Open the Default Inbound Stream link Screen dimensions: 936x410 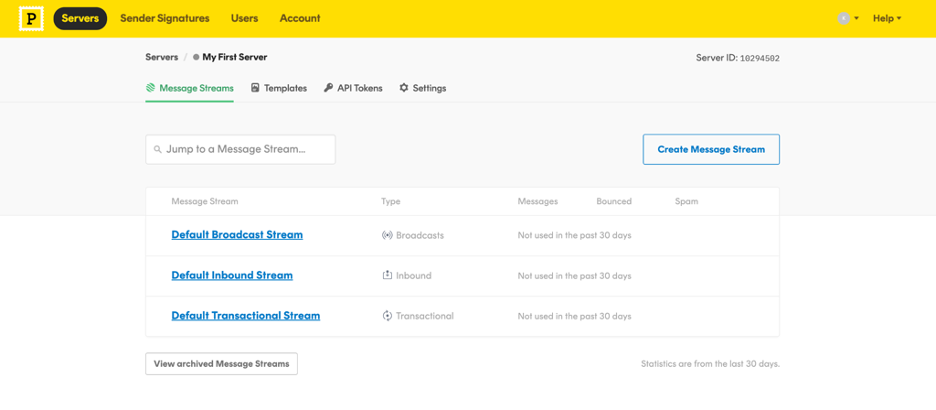232,275
